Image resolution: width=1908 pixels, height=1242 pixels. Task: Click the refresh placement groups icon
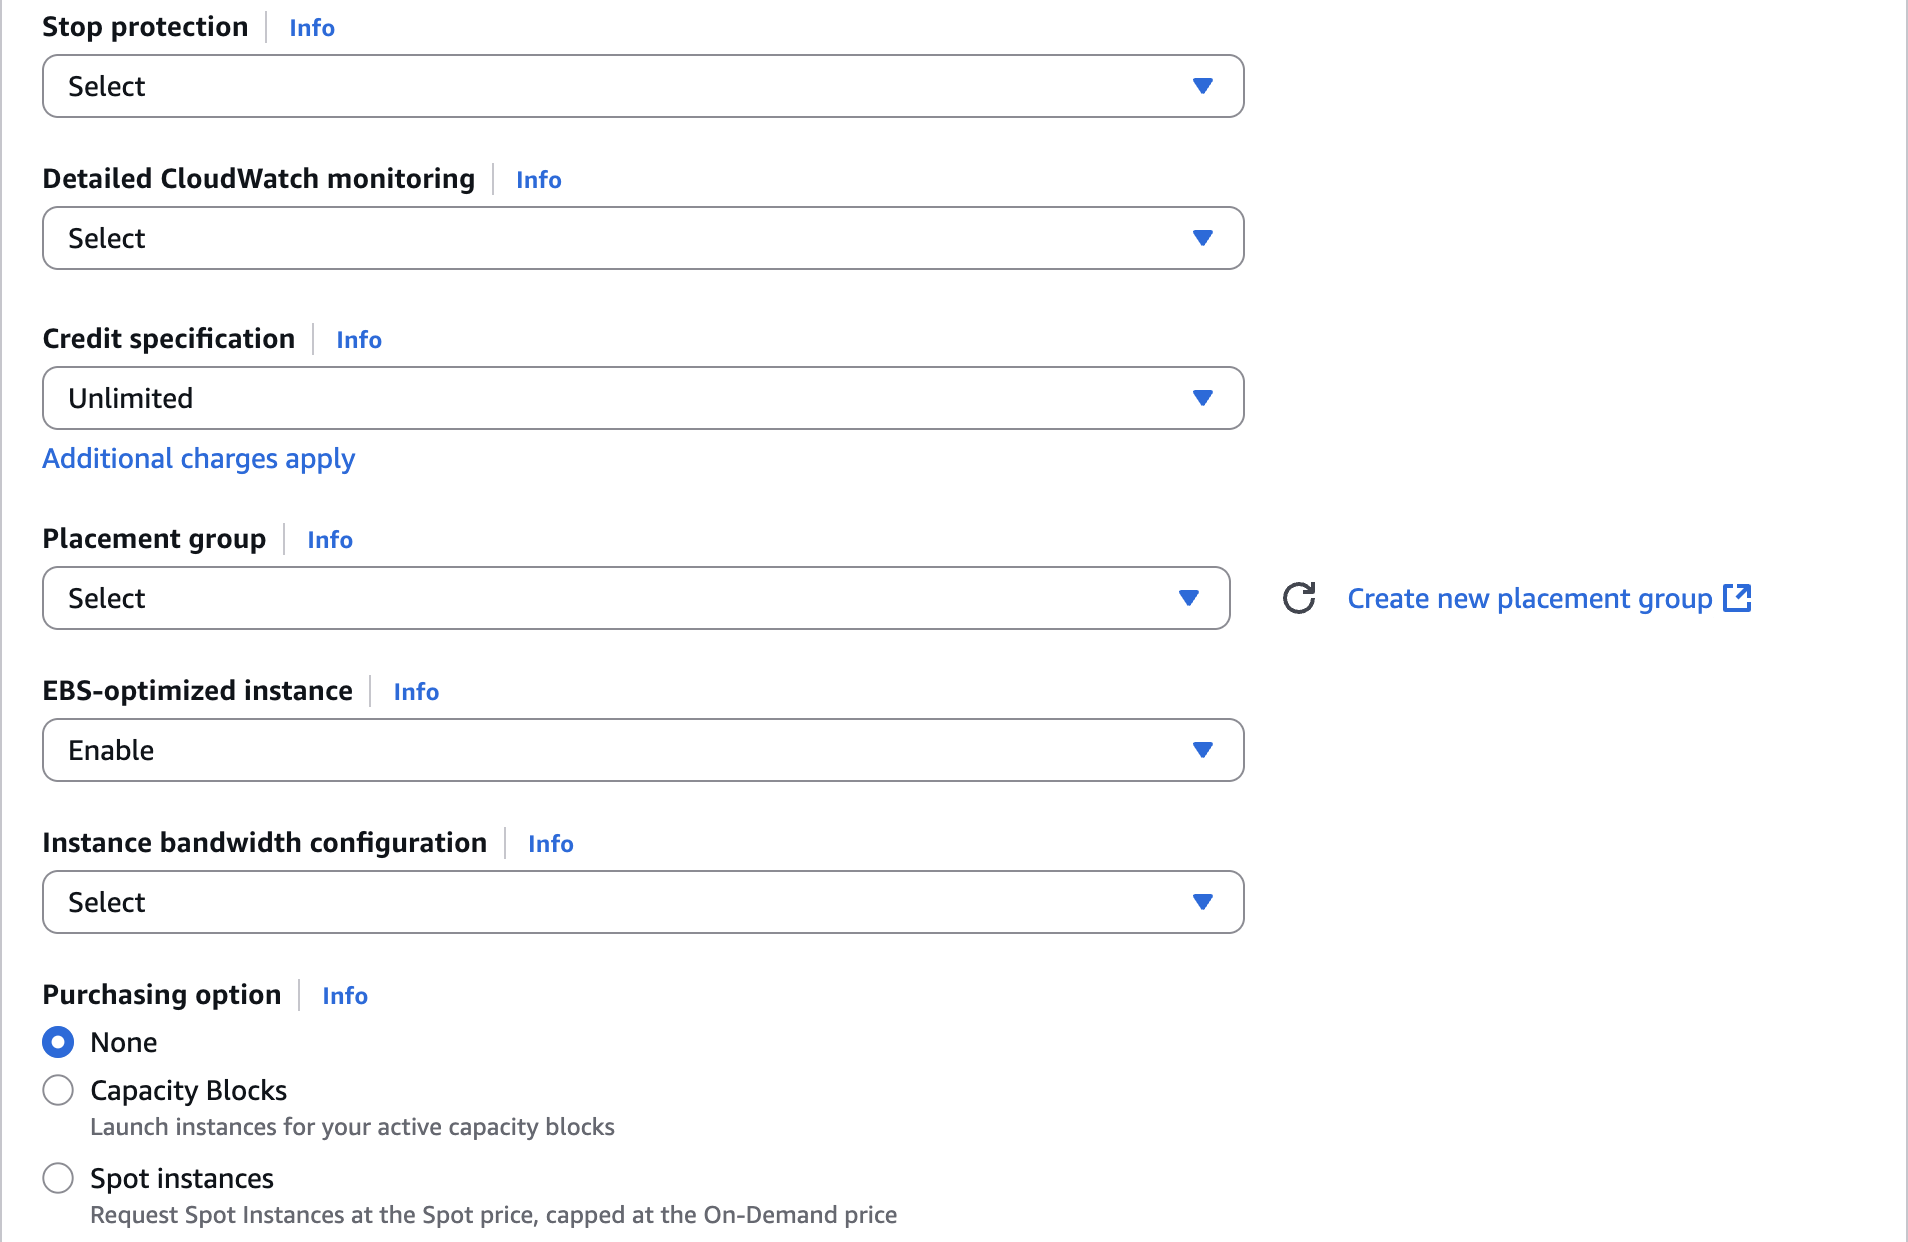tap(1299, 598)
